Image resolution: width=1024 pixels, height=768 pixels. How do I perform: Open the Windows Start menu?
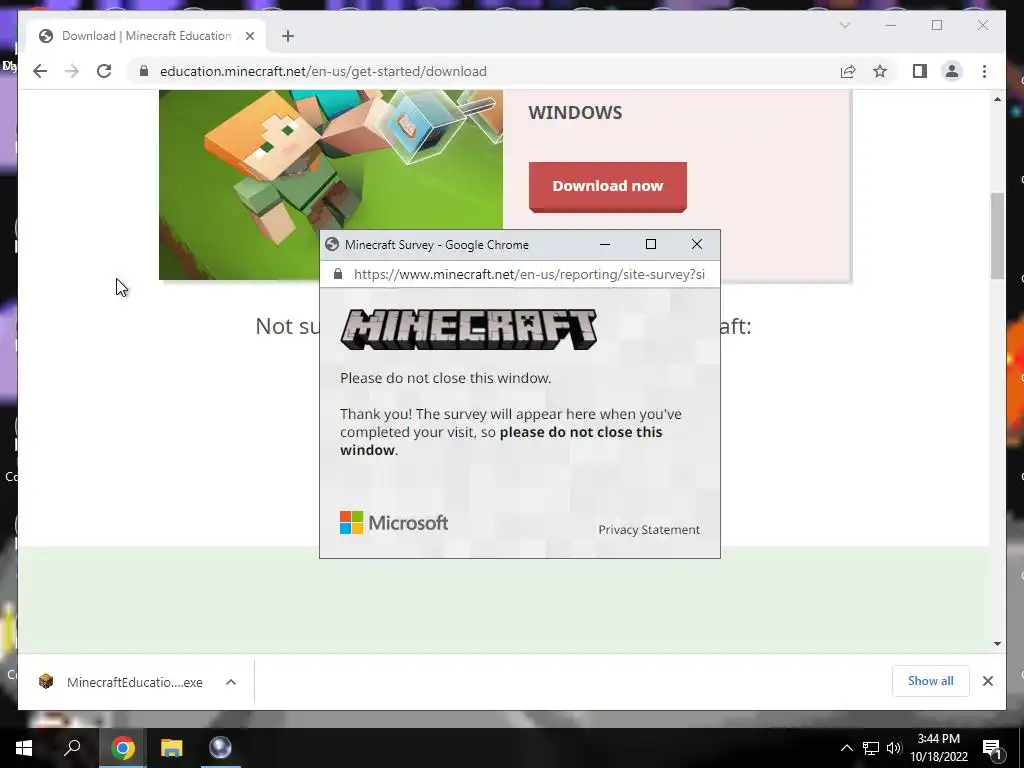click(24, 748)
